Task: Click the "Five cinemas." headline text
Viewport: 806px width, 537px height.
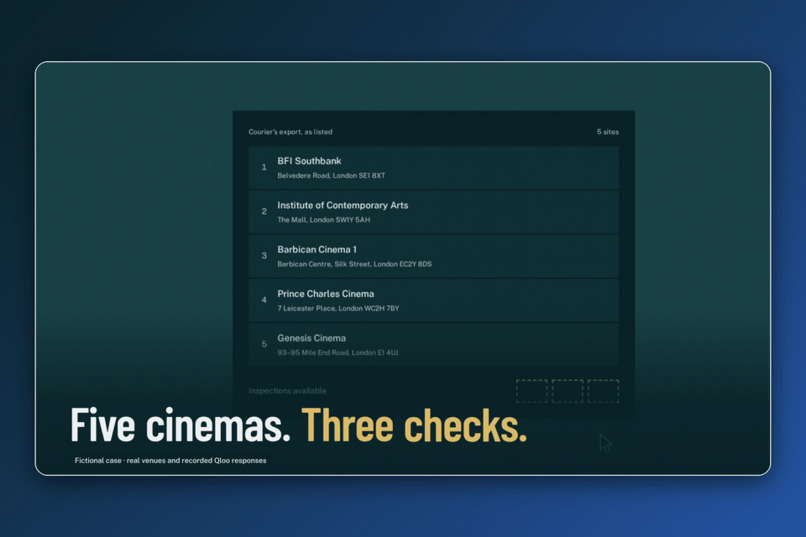Action: 180,425
